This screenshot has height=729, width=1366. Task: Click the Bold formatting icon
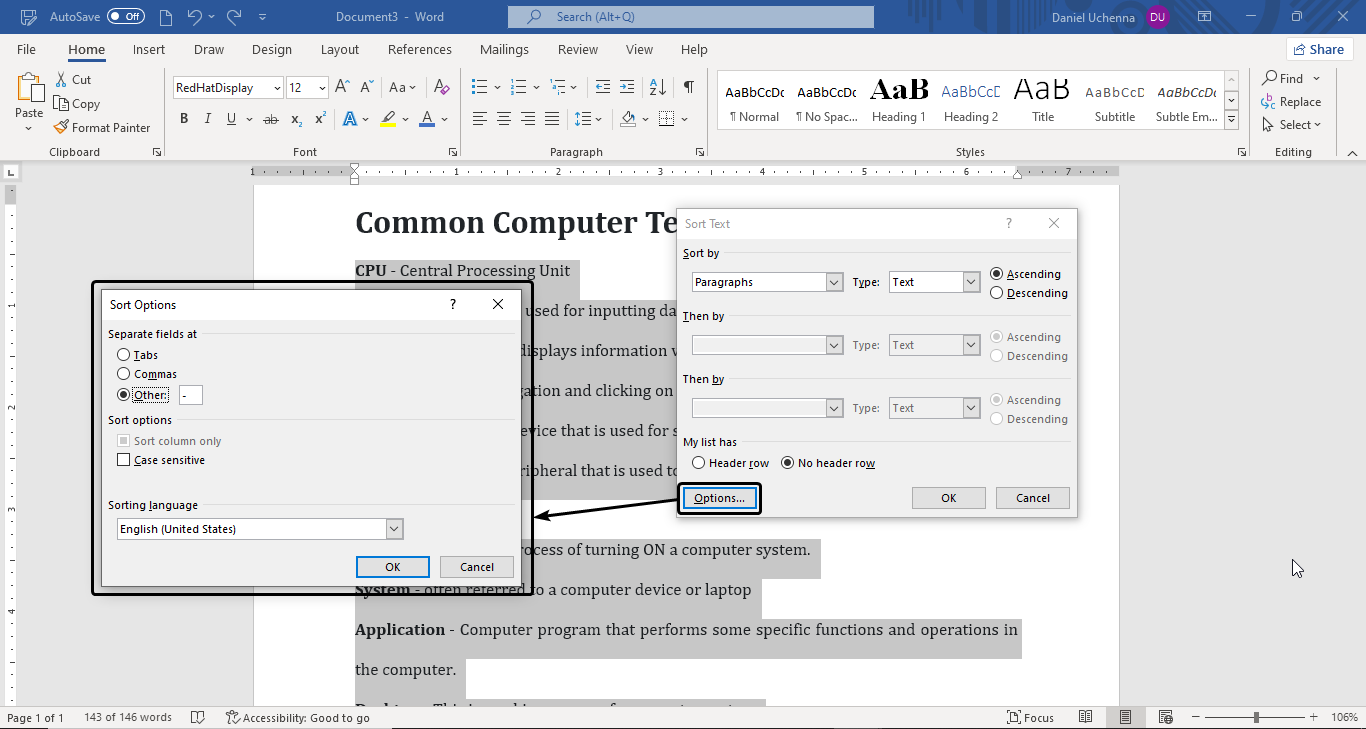tap(184, 119)
